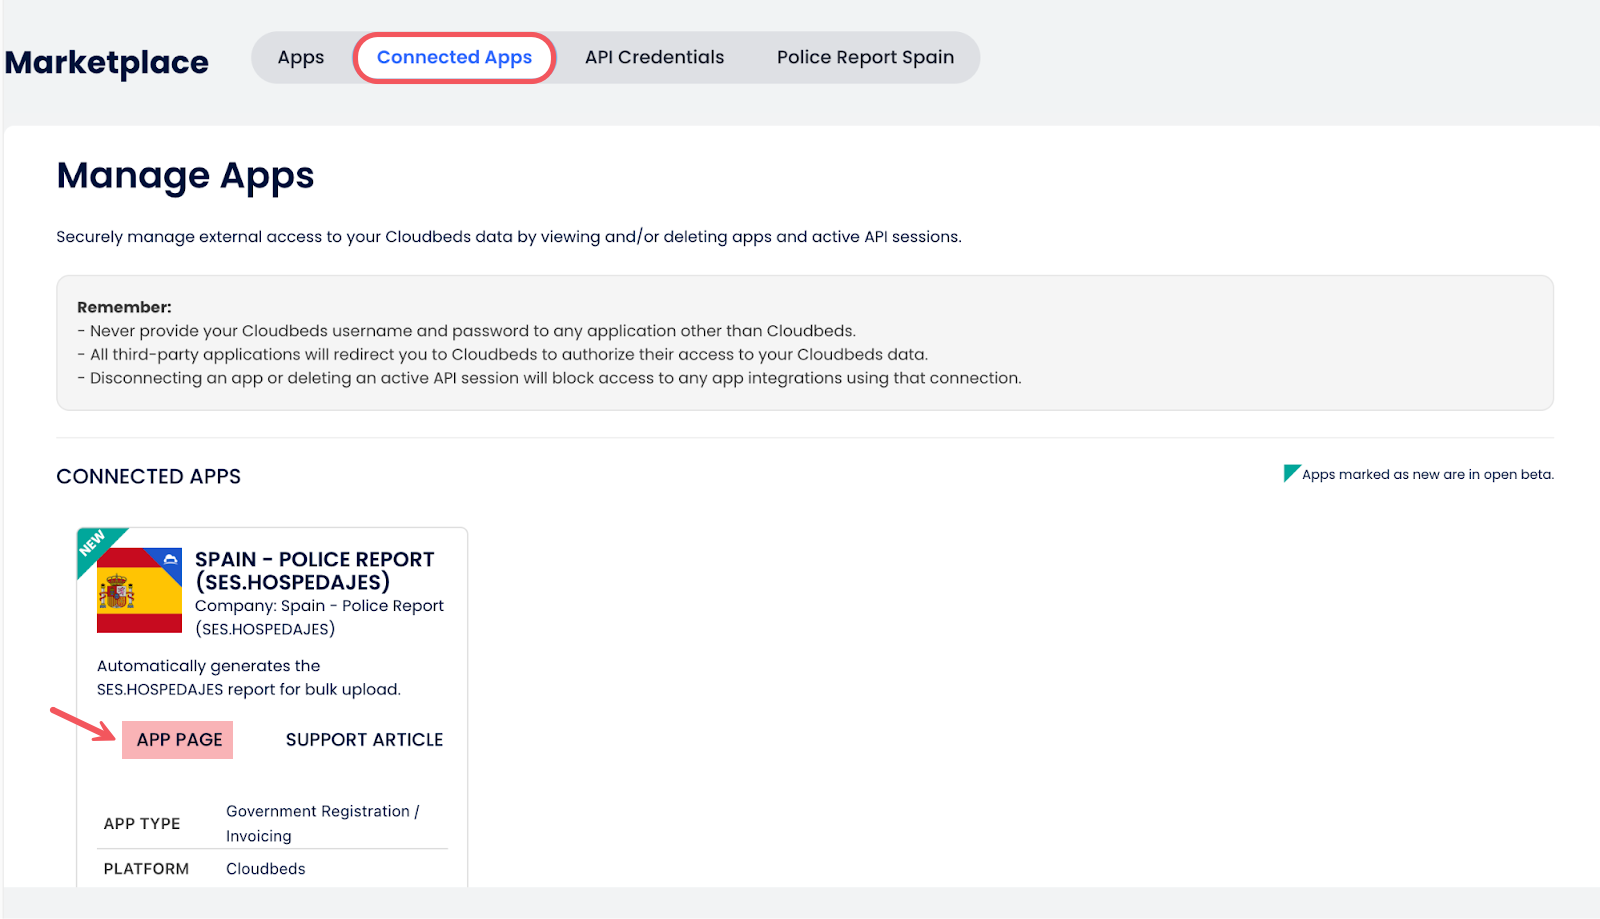Click the teal flag icon beside beta note
1600x919 pixels.
1290,472
